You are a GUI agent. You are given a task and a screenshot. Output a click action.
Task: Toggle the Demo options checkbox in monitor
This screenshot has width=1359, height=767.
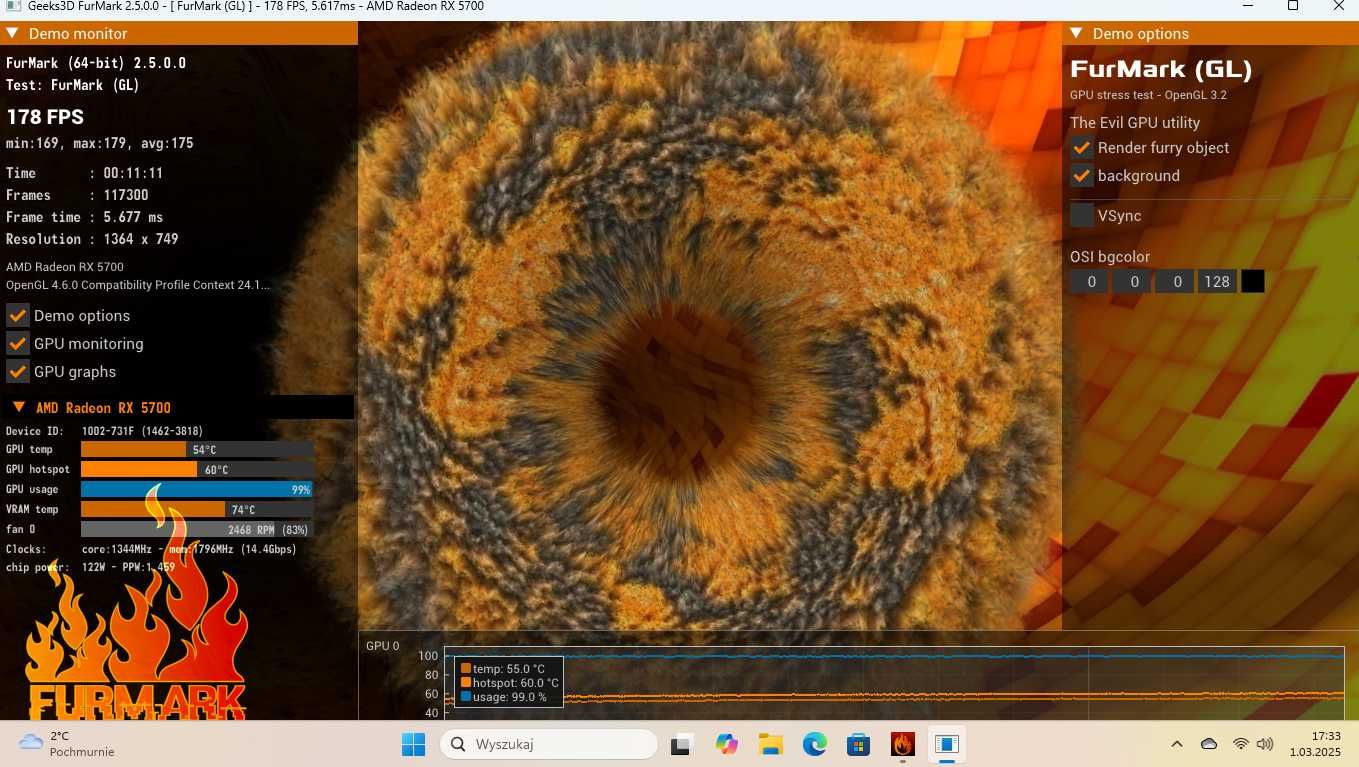18,315
